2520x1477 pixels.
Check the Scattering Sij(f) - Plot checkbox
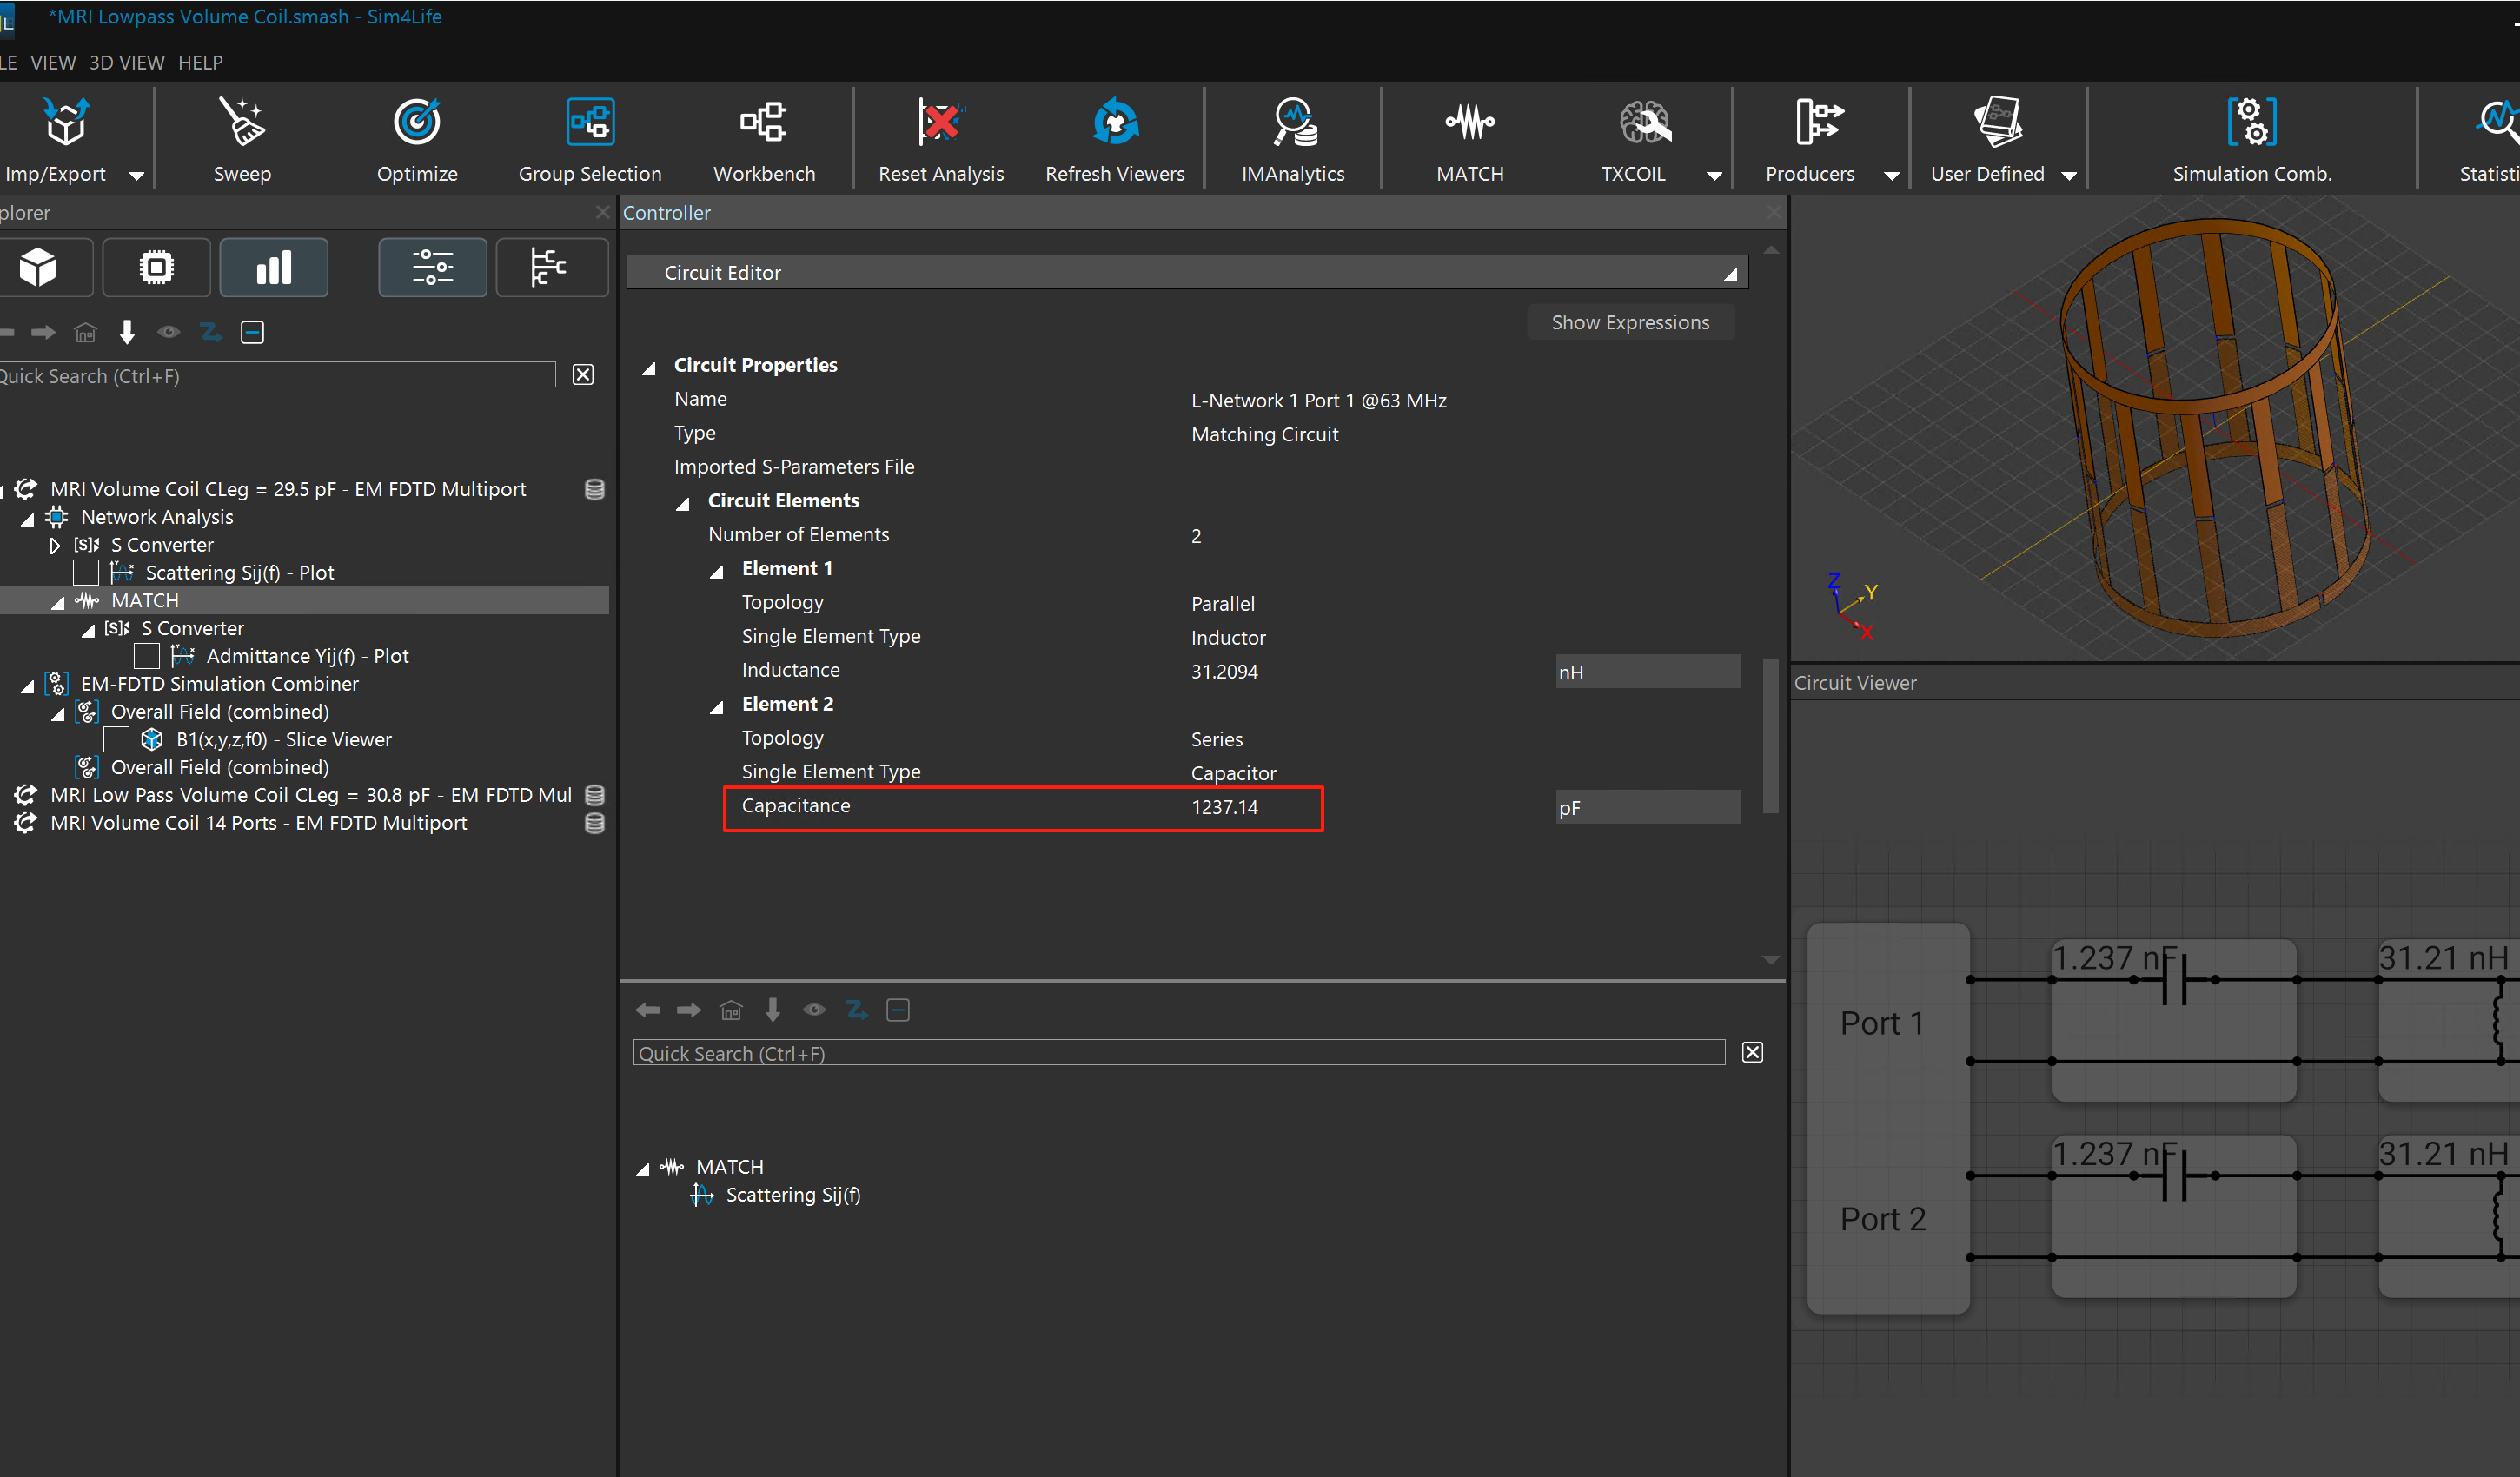86,573
